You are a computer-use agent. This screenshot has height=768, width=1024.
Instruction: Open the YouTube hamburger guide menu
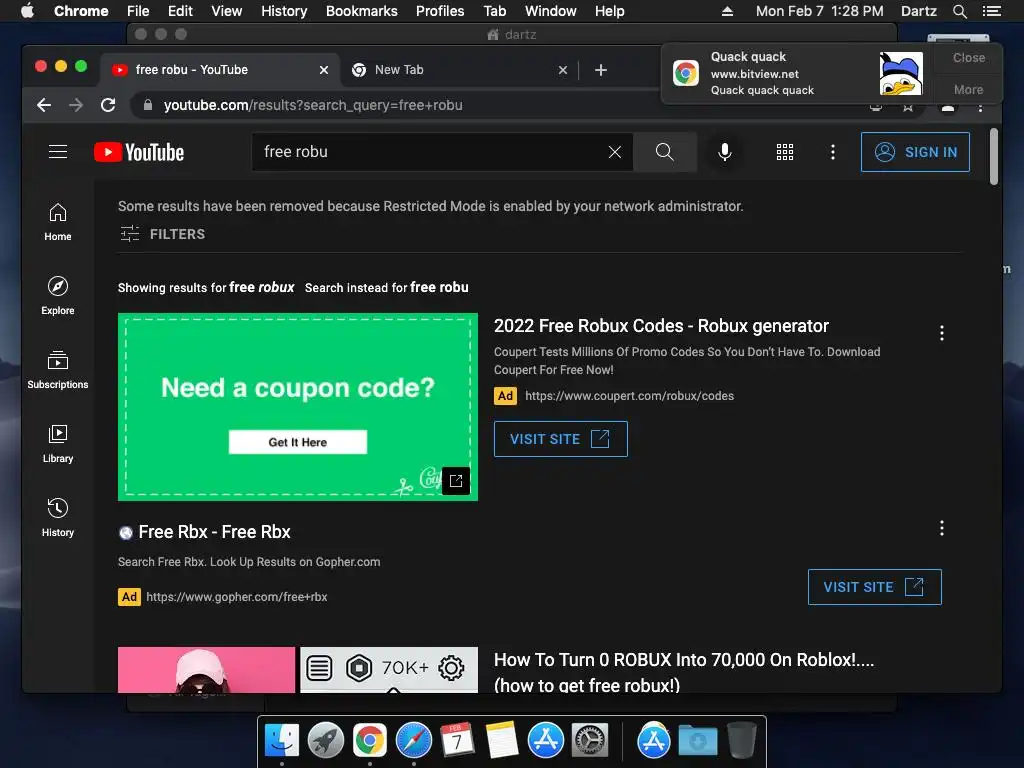58,152
